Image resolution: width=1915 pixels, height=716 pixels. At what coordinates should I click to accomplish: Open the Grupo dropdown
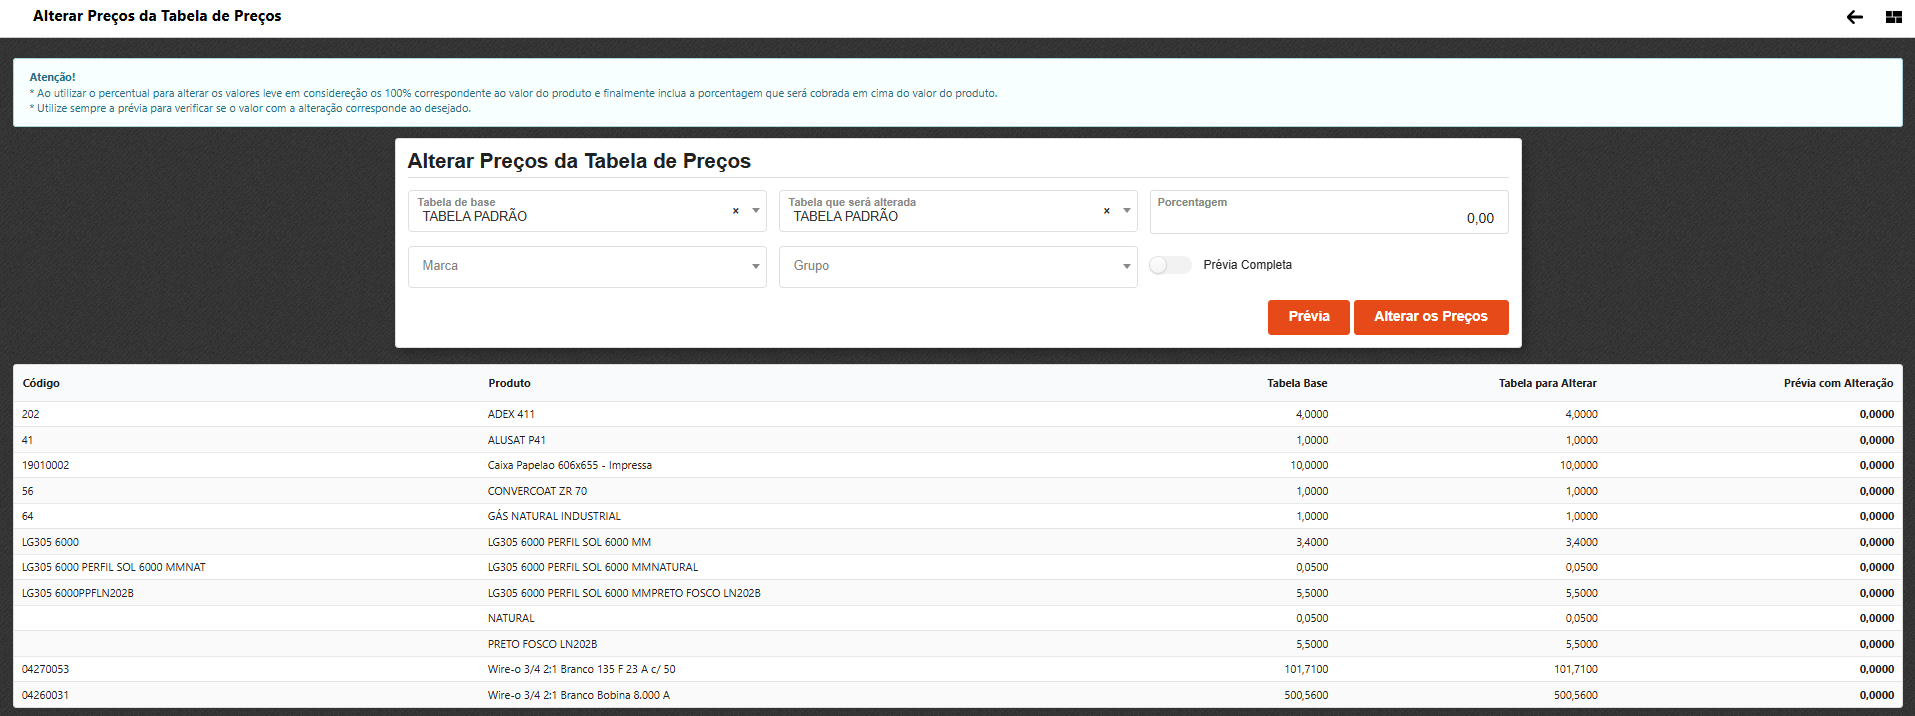pyautogui.click(x=957, y=267)
